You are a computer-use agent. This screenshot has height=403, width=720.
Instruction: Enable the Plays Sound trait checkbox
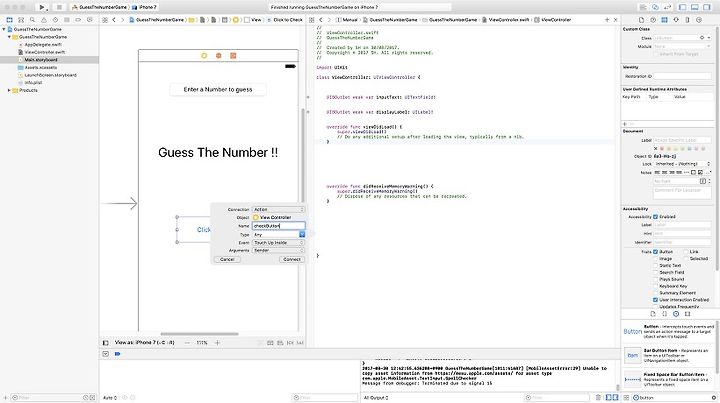coord(655,279)
